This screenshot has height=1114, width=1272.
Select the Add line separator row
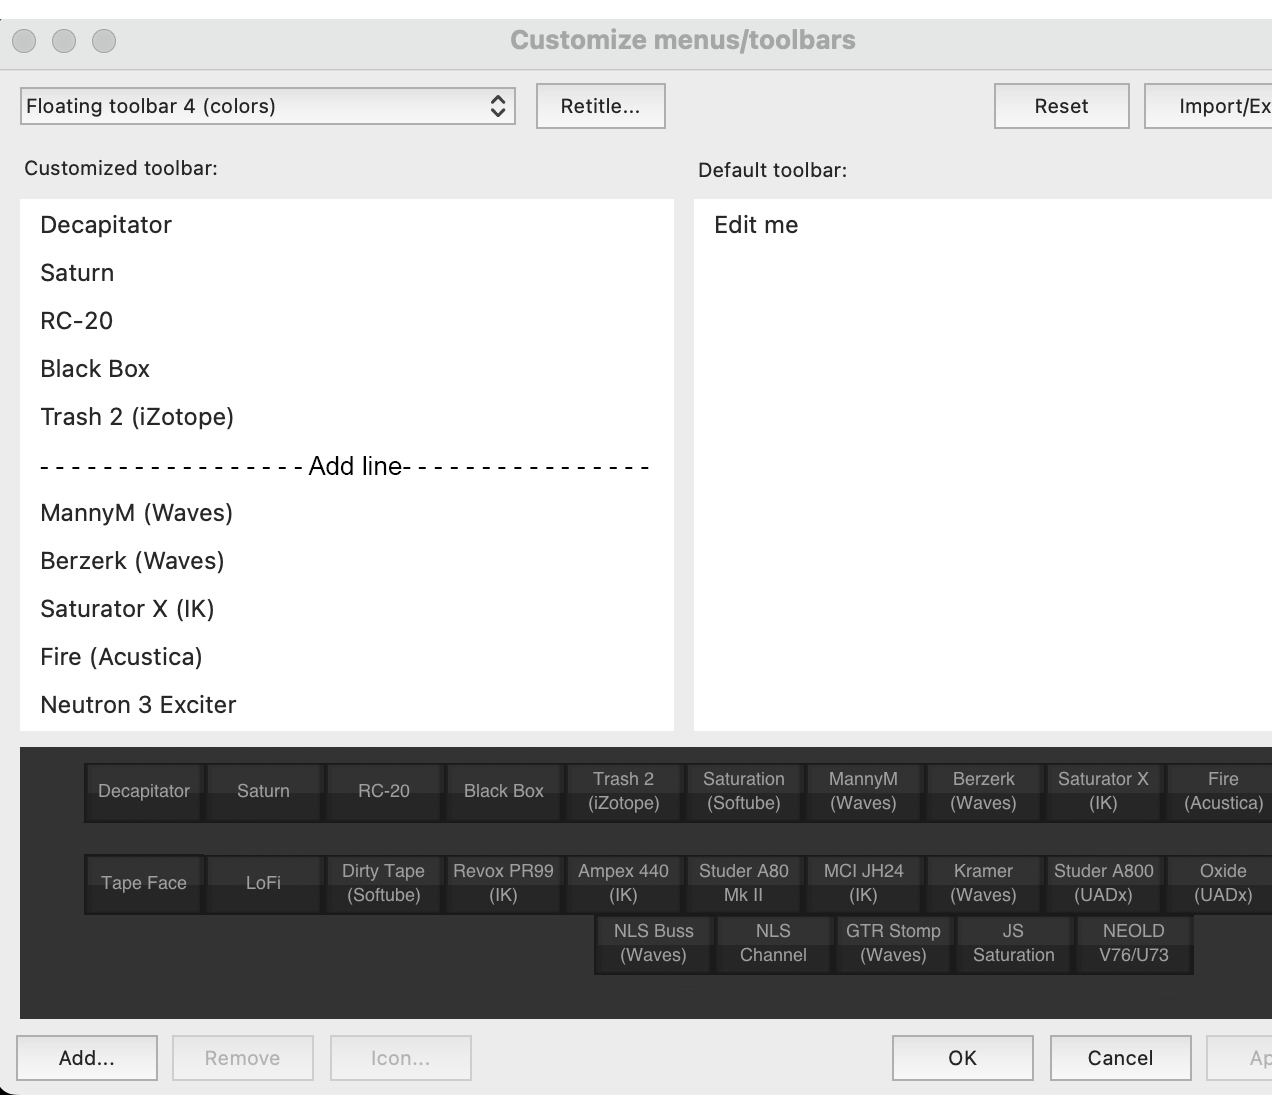(346, 466)
